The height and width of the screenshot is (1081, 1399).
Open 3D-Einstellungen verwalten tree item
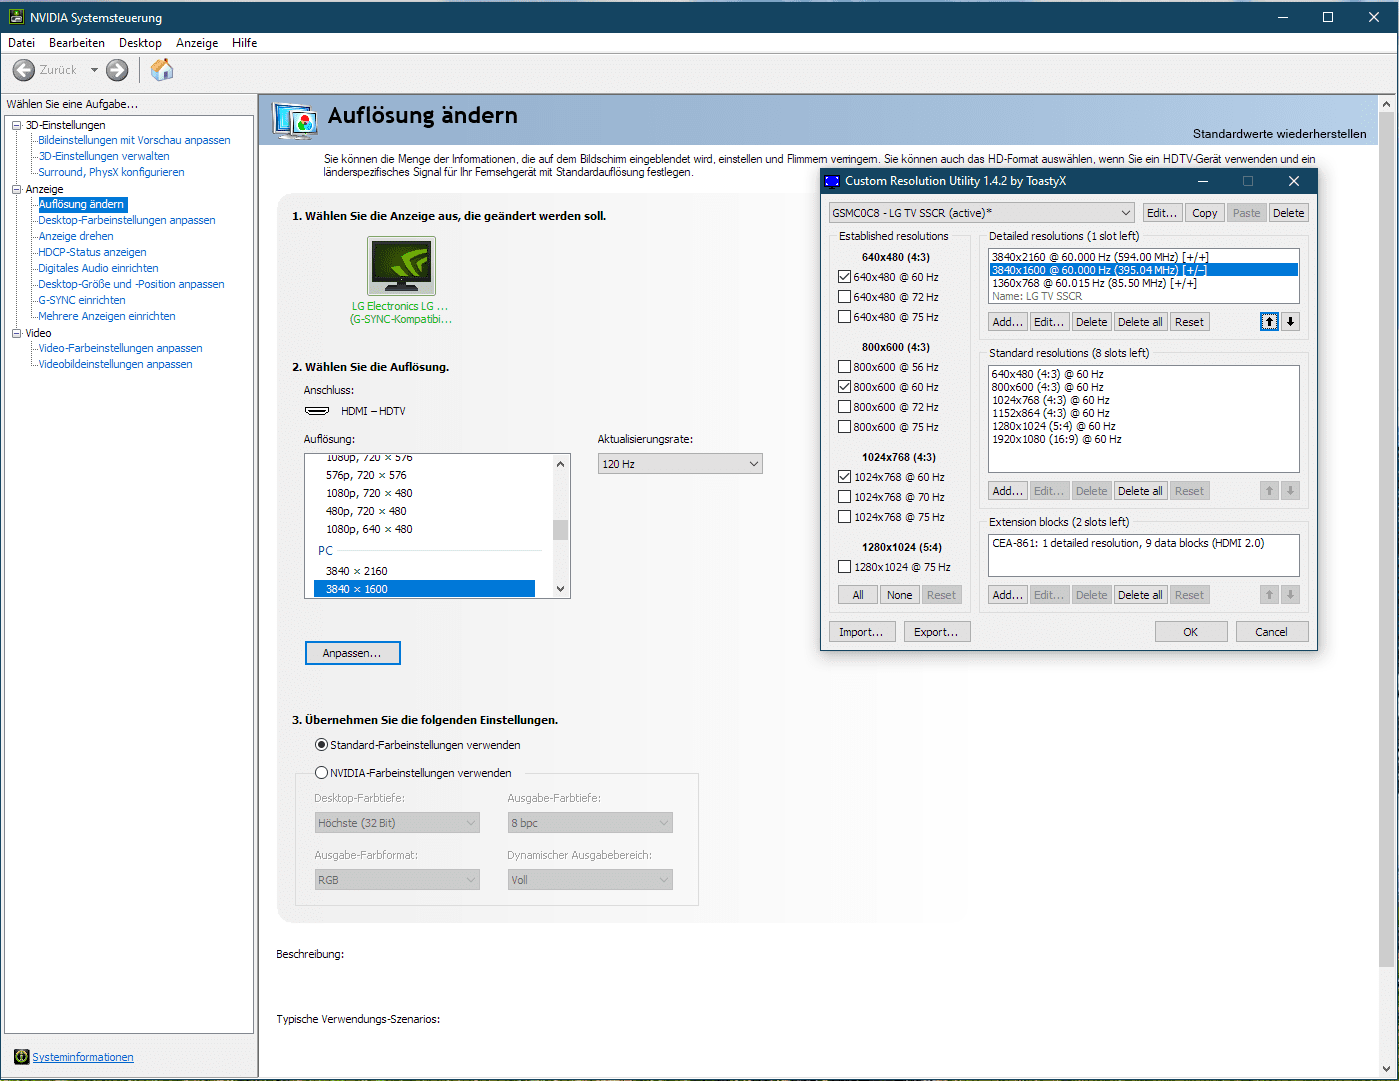pyautogui.click(x=104, y=156)
